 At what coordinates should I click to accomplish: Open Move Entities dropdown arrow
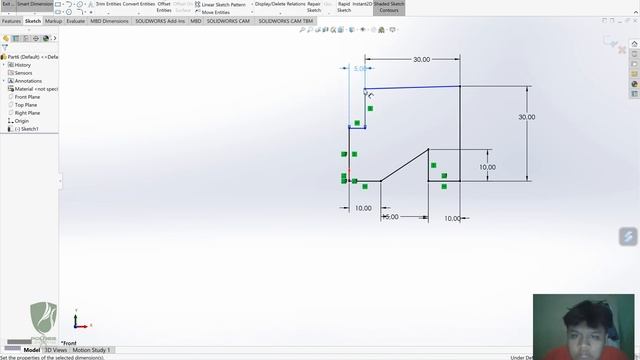(x=252, y=12)
